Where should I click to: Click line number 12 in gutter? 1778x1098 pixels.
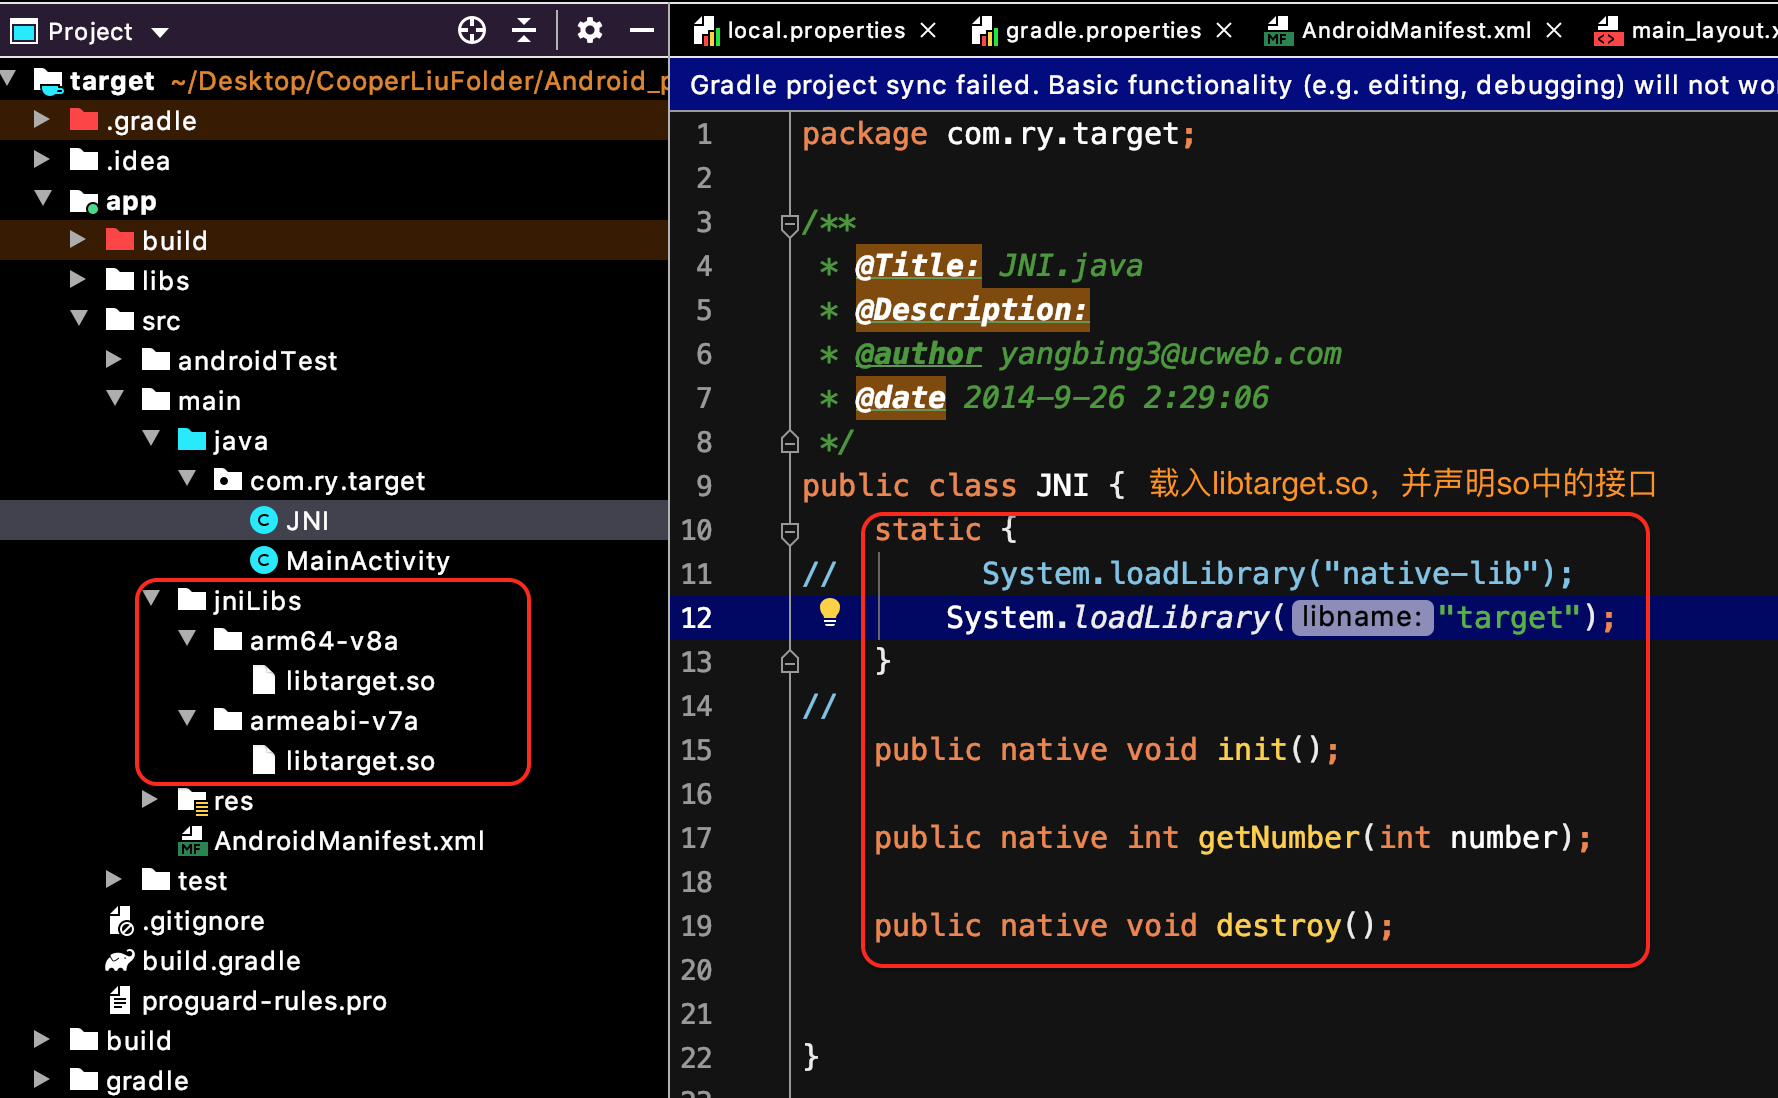tap(697, 617)
